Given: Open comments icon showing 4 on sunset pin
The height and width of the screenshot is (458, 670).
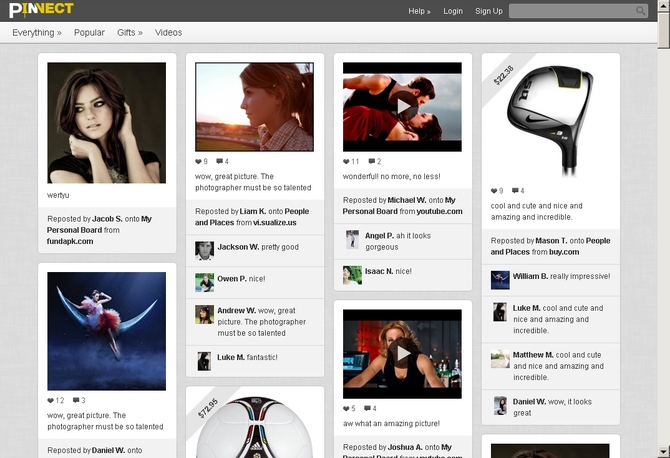Looking at the screenshot, I should 219,161.
